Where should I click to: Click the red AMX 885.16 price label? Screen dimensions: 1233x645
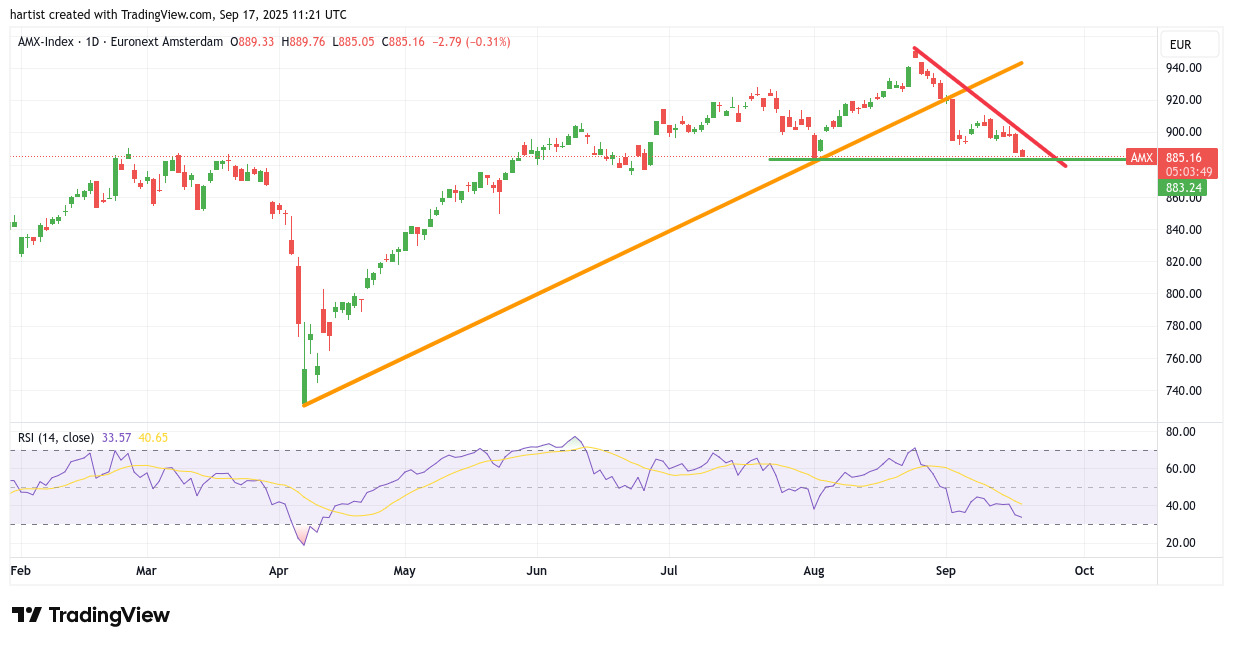click(1172, 157)
